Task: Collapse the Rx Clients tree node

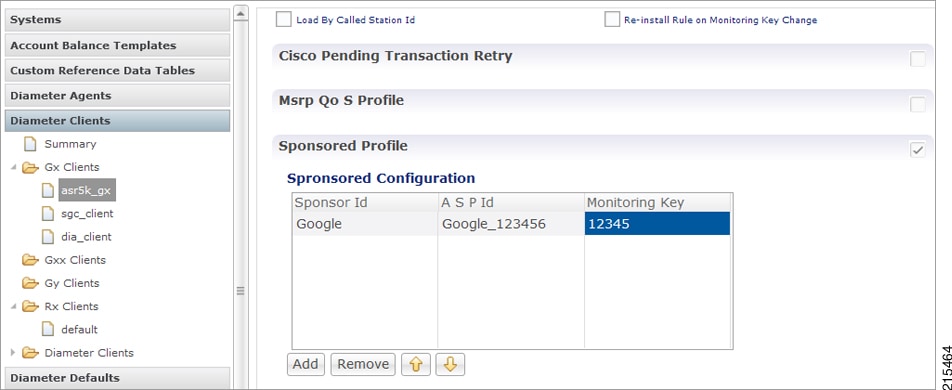Action: pyautogui.click(x=13, y=307)
